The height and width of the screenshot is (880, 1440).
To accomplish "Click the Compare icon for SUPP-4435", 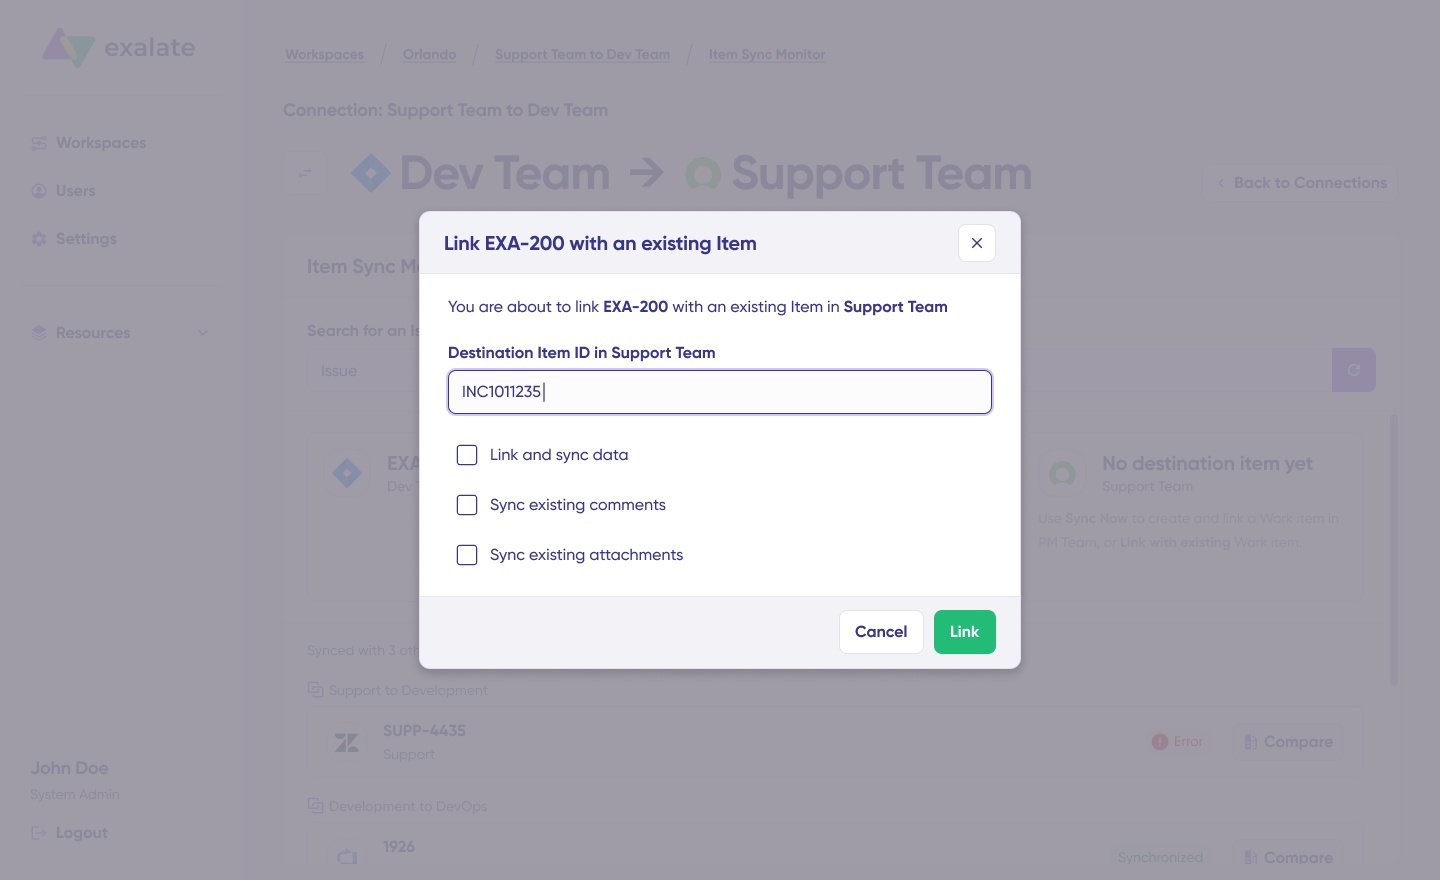I will 1251,742.
